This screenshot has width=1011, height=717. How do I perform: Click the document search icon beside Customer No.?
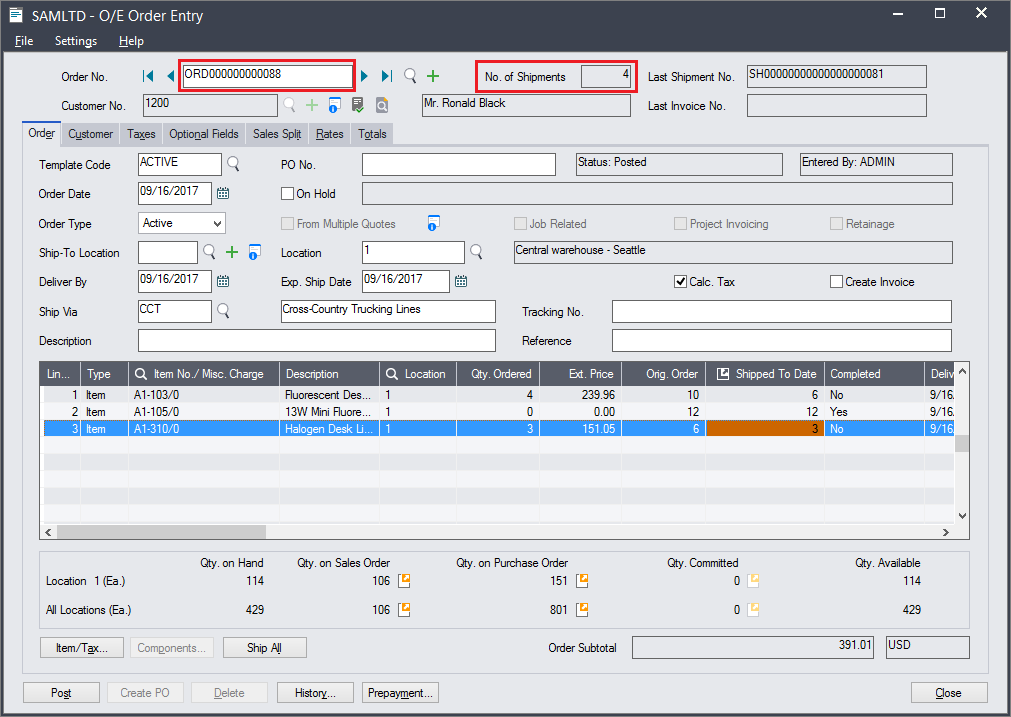(382, 105)
